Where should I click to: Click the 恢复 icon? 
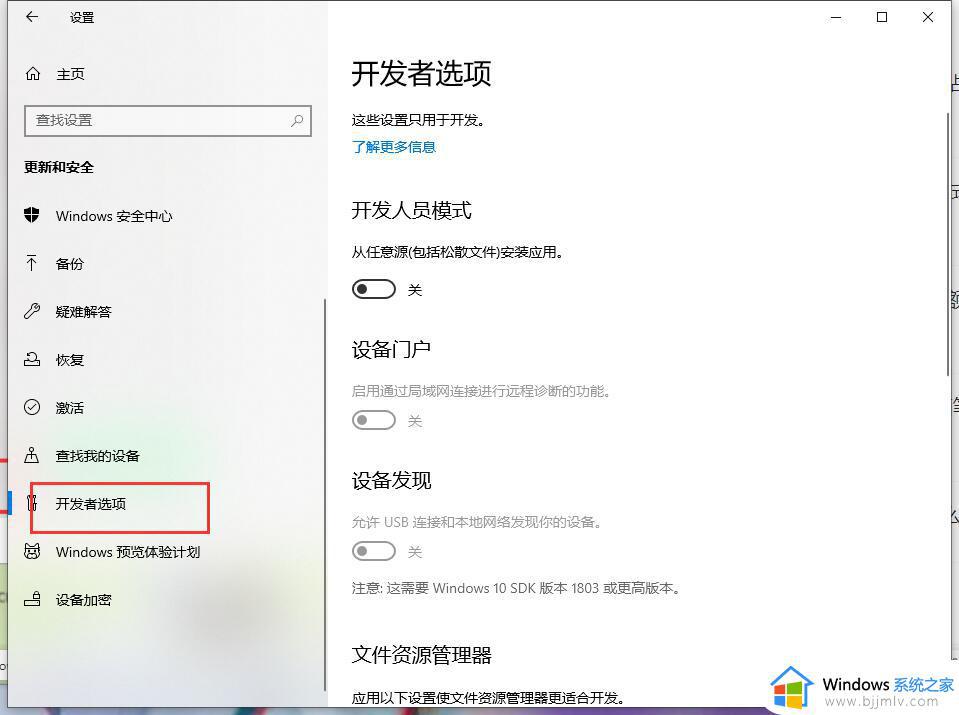pyautogui.click(x=32, y=360)
